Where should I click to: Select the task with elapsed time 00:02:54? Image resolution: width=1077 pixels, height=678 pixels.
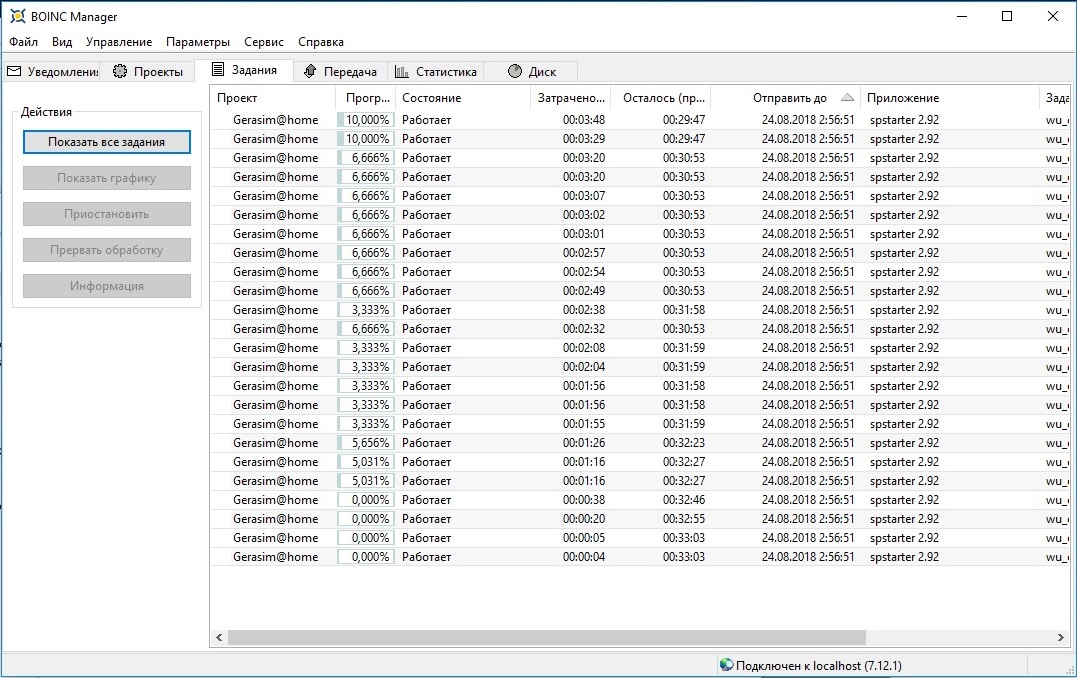coord(639,272)
